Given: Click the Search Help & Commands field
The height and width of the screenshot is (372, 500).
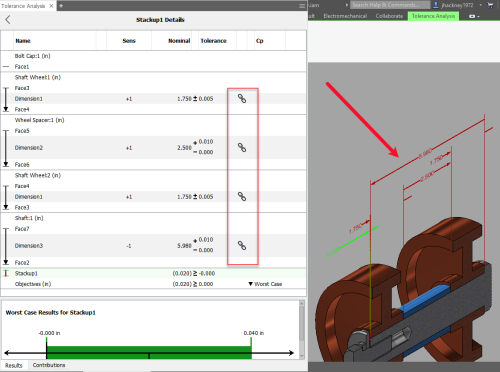Looking at the screenshot, I should tap(390, 5).
